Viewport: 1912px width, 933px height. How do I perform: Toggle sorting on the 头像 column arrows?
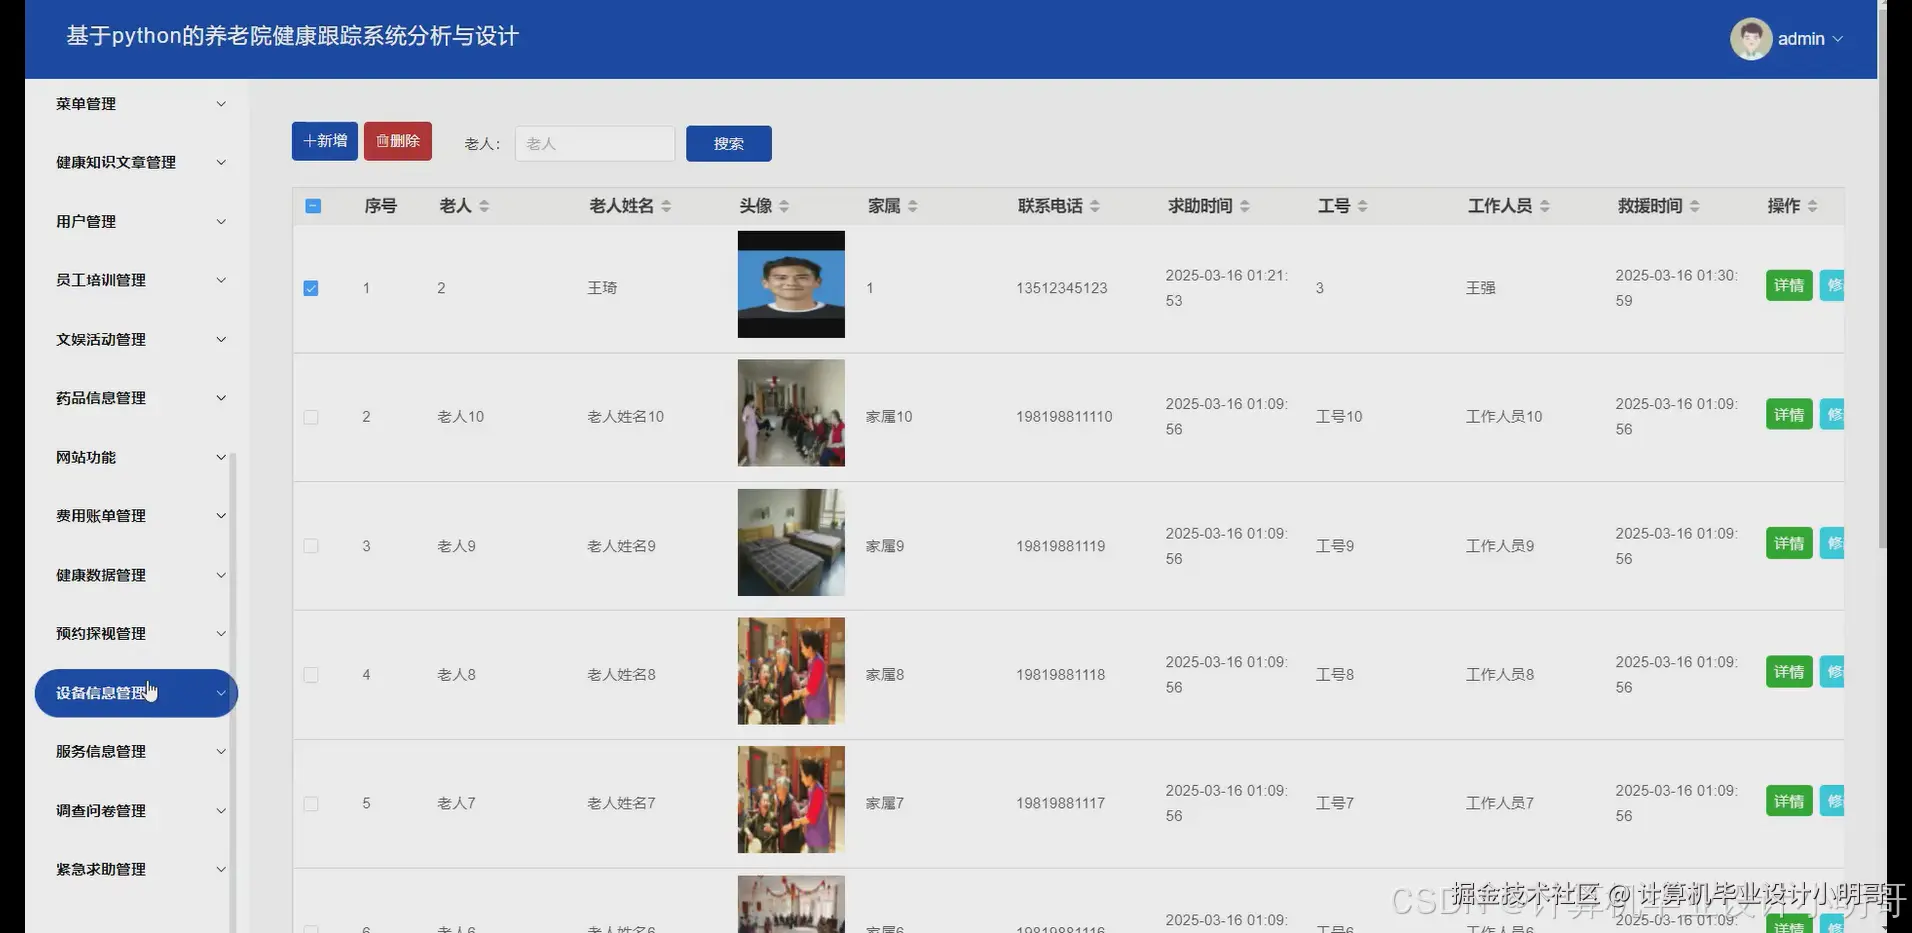click(x=784, y=206)
